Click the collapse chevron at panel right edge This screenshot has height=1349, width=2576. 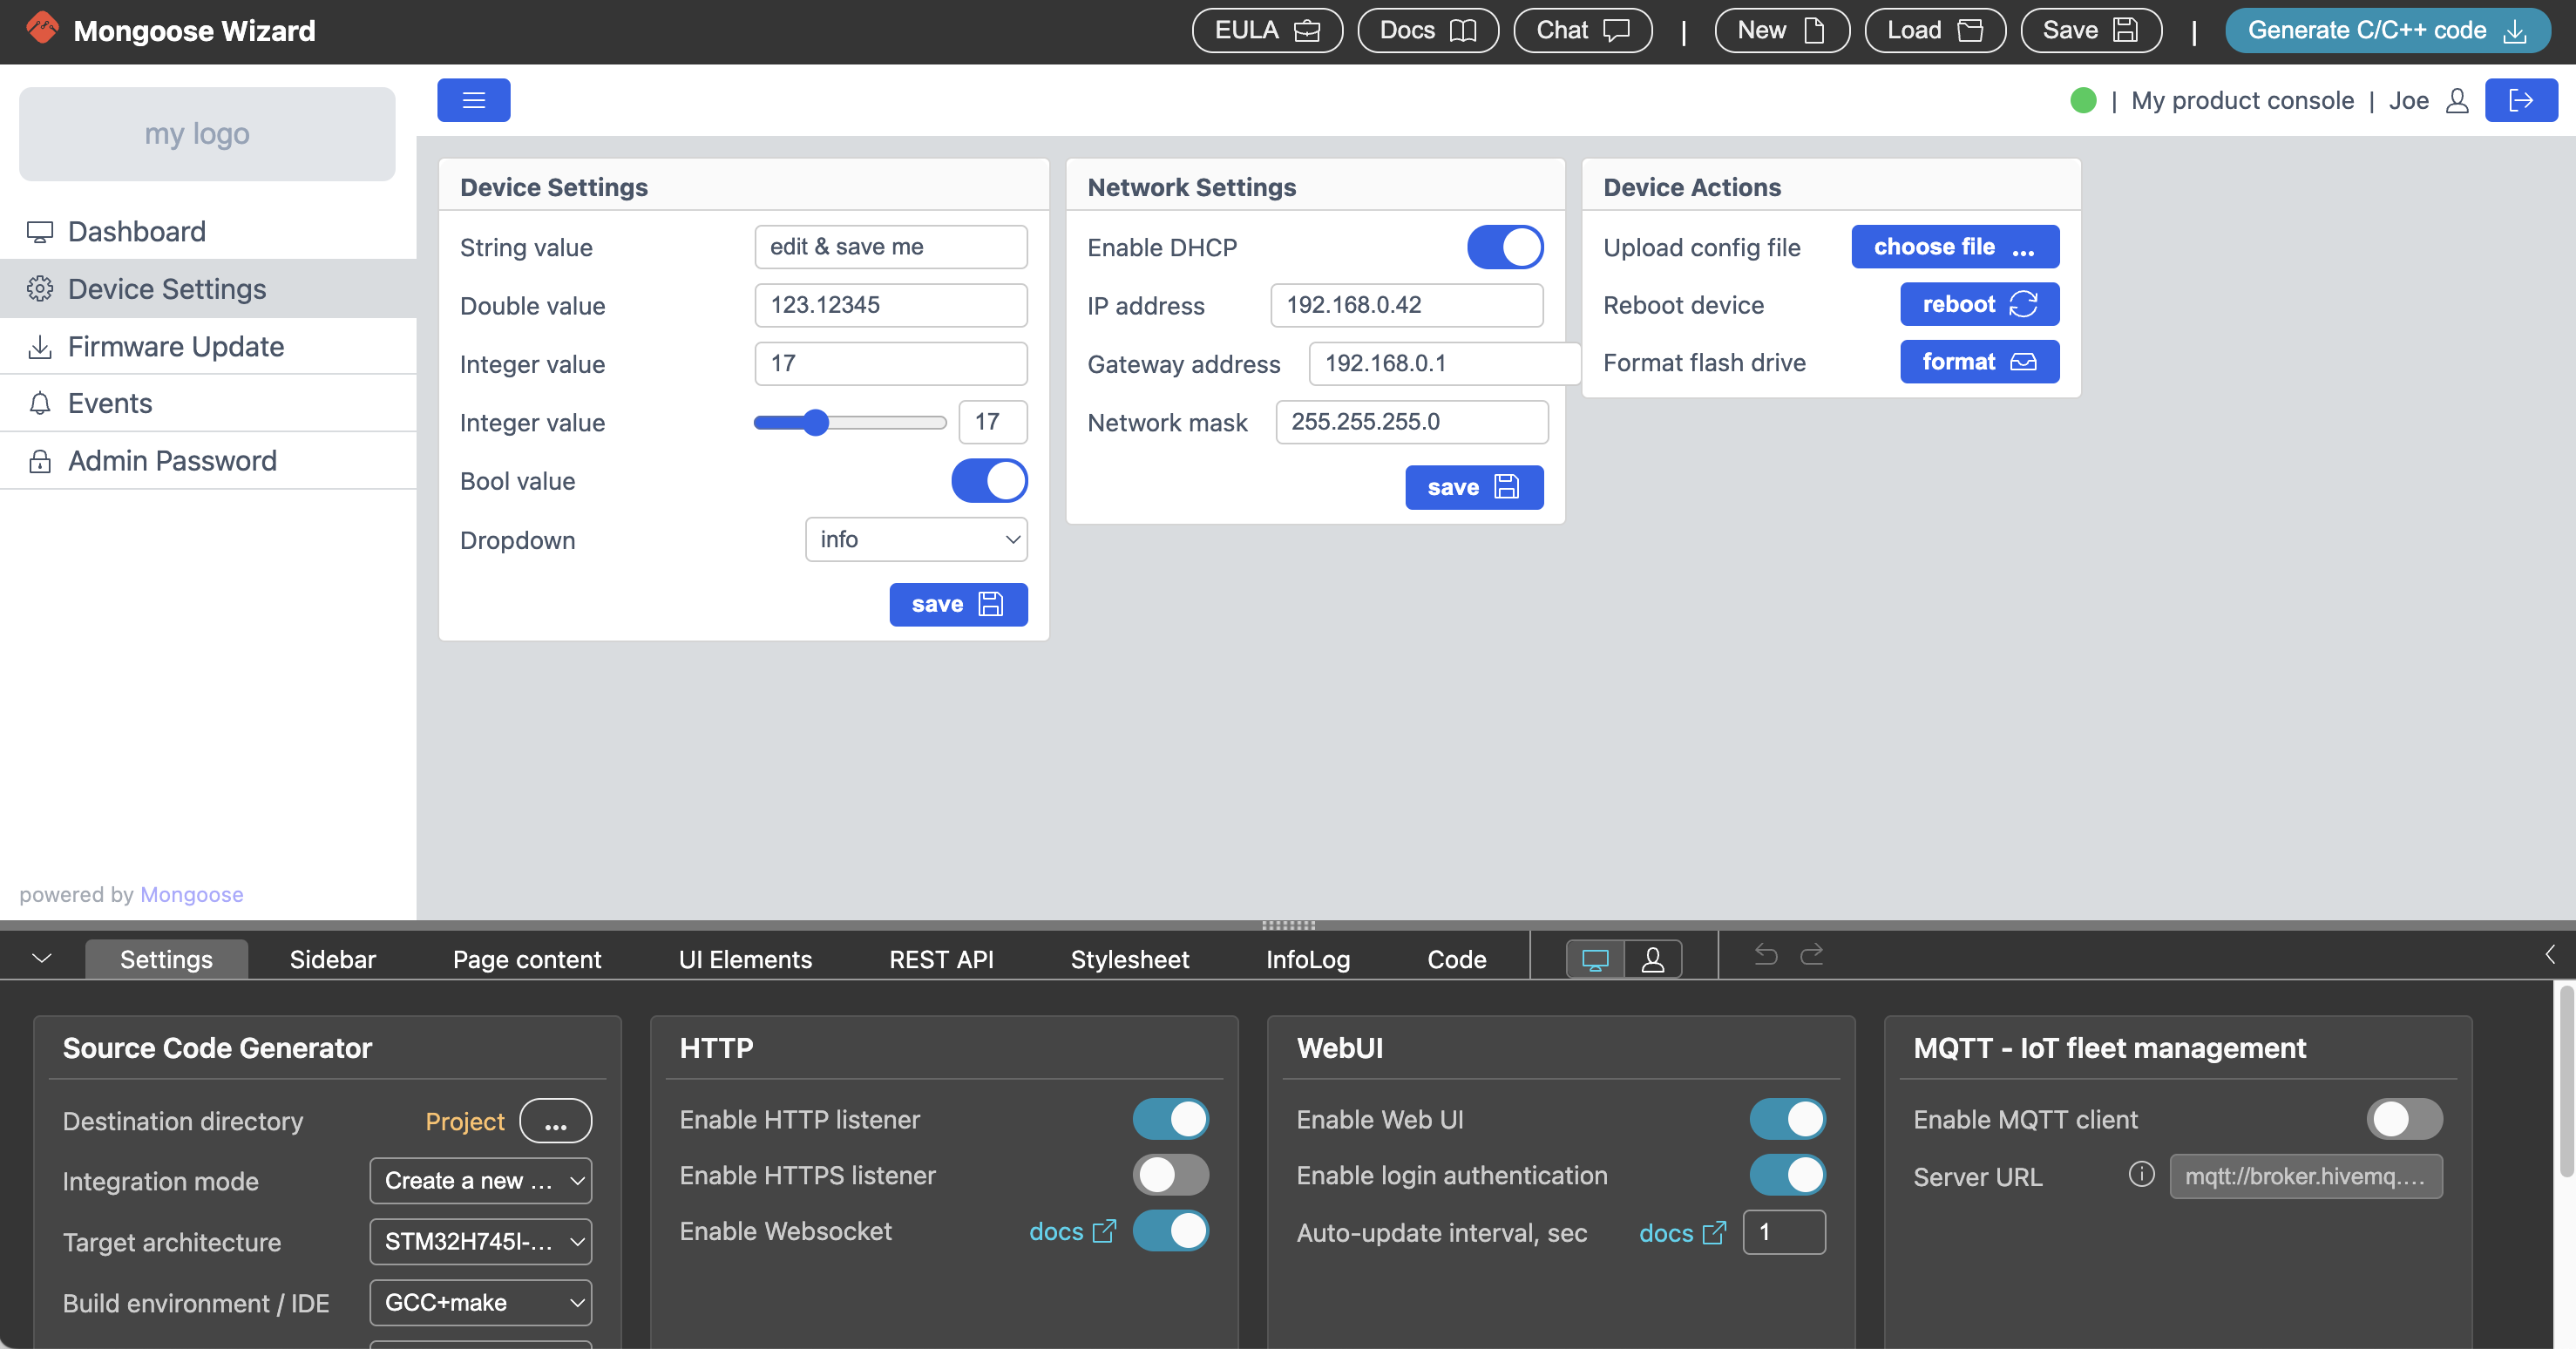(2550, 954)
